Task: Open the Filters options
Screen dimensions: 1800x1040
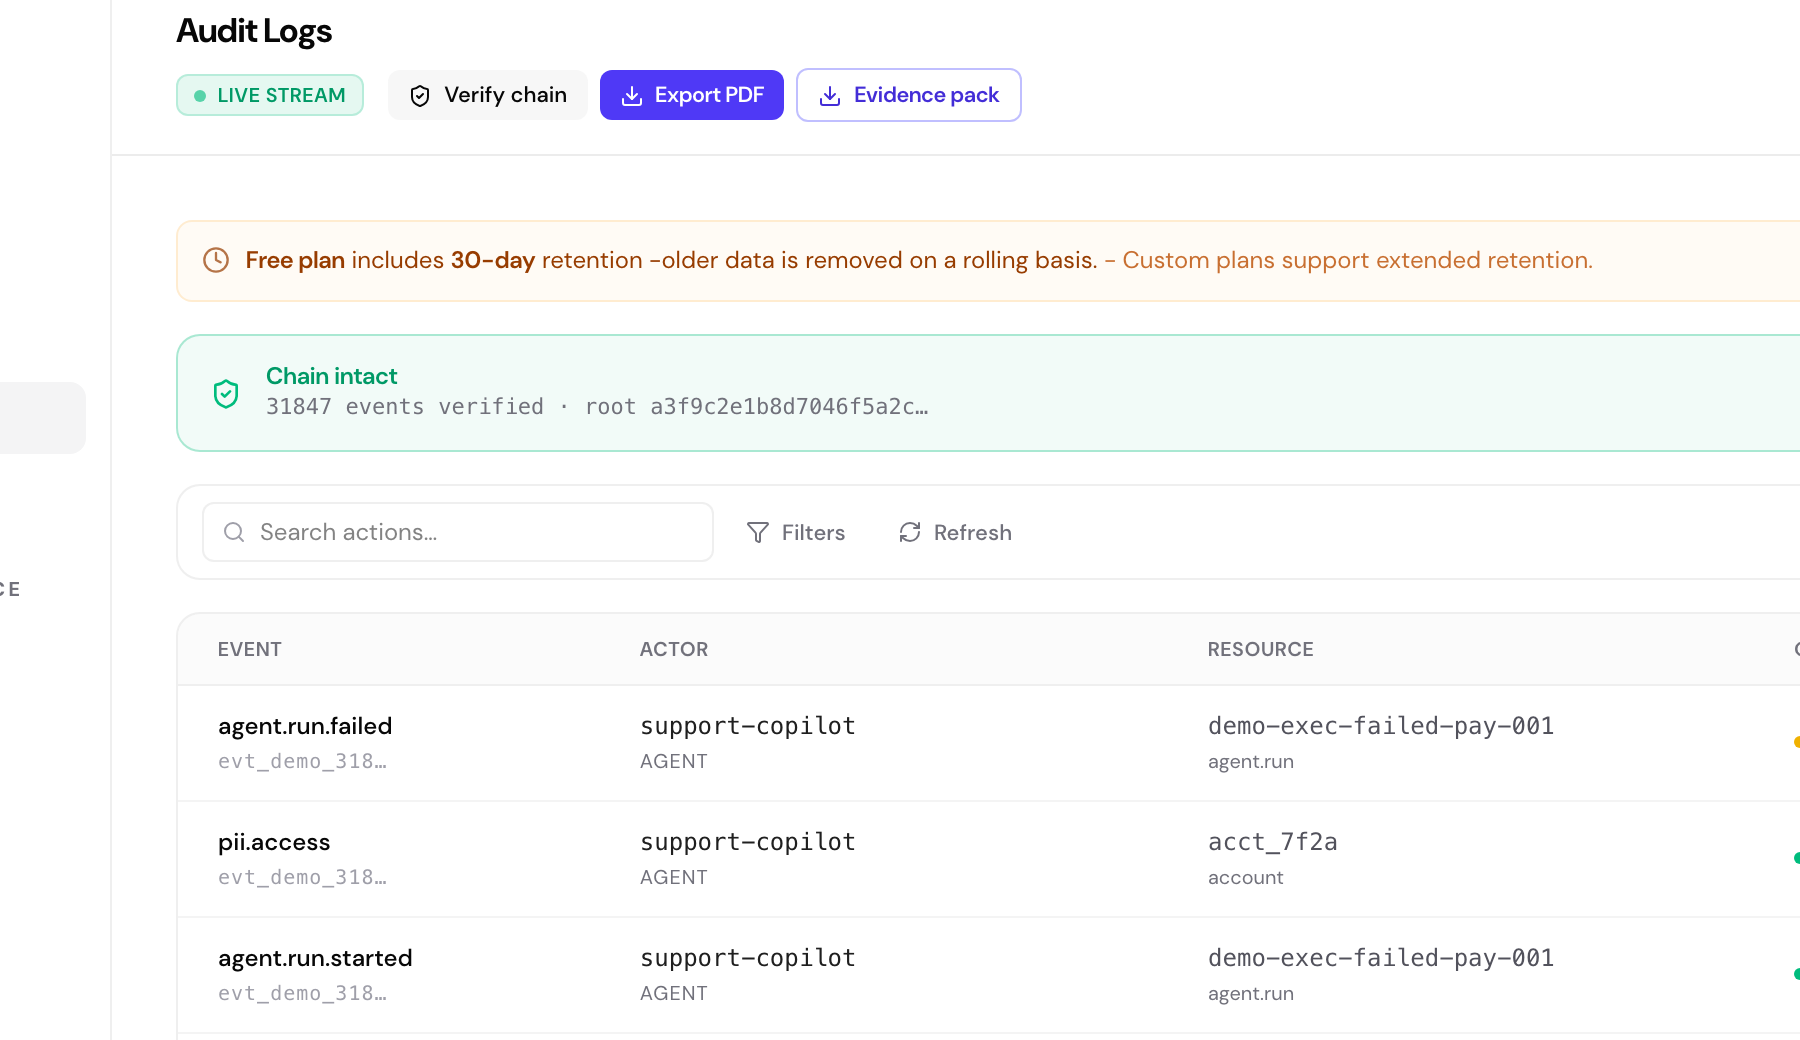Action: [796, 532]
